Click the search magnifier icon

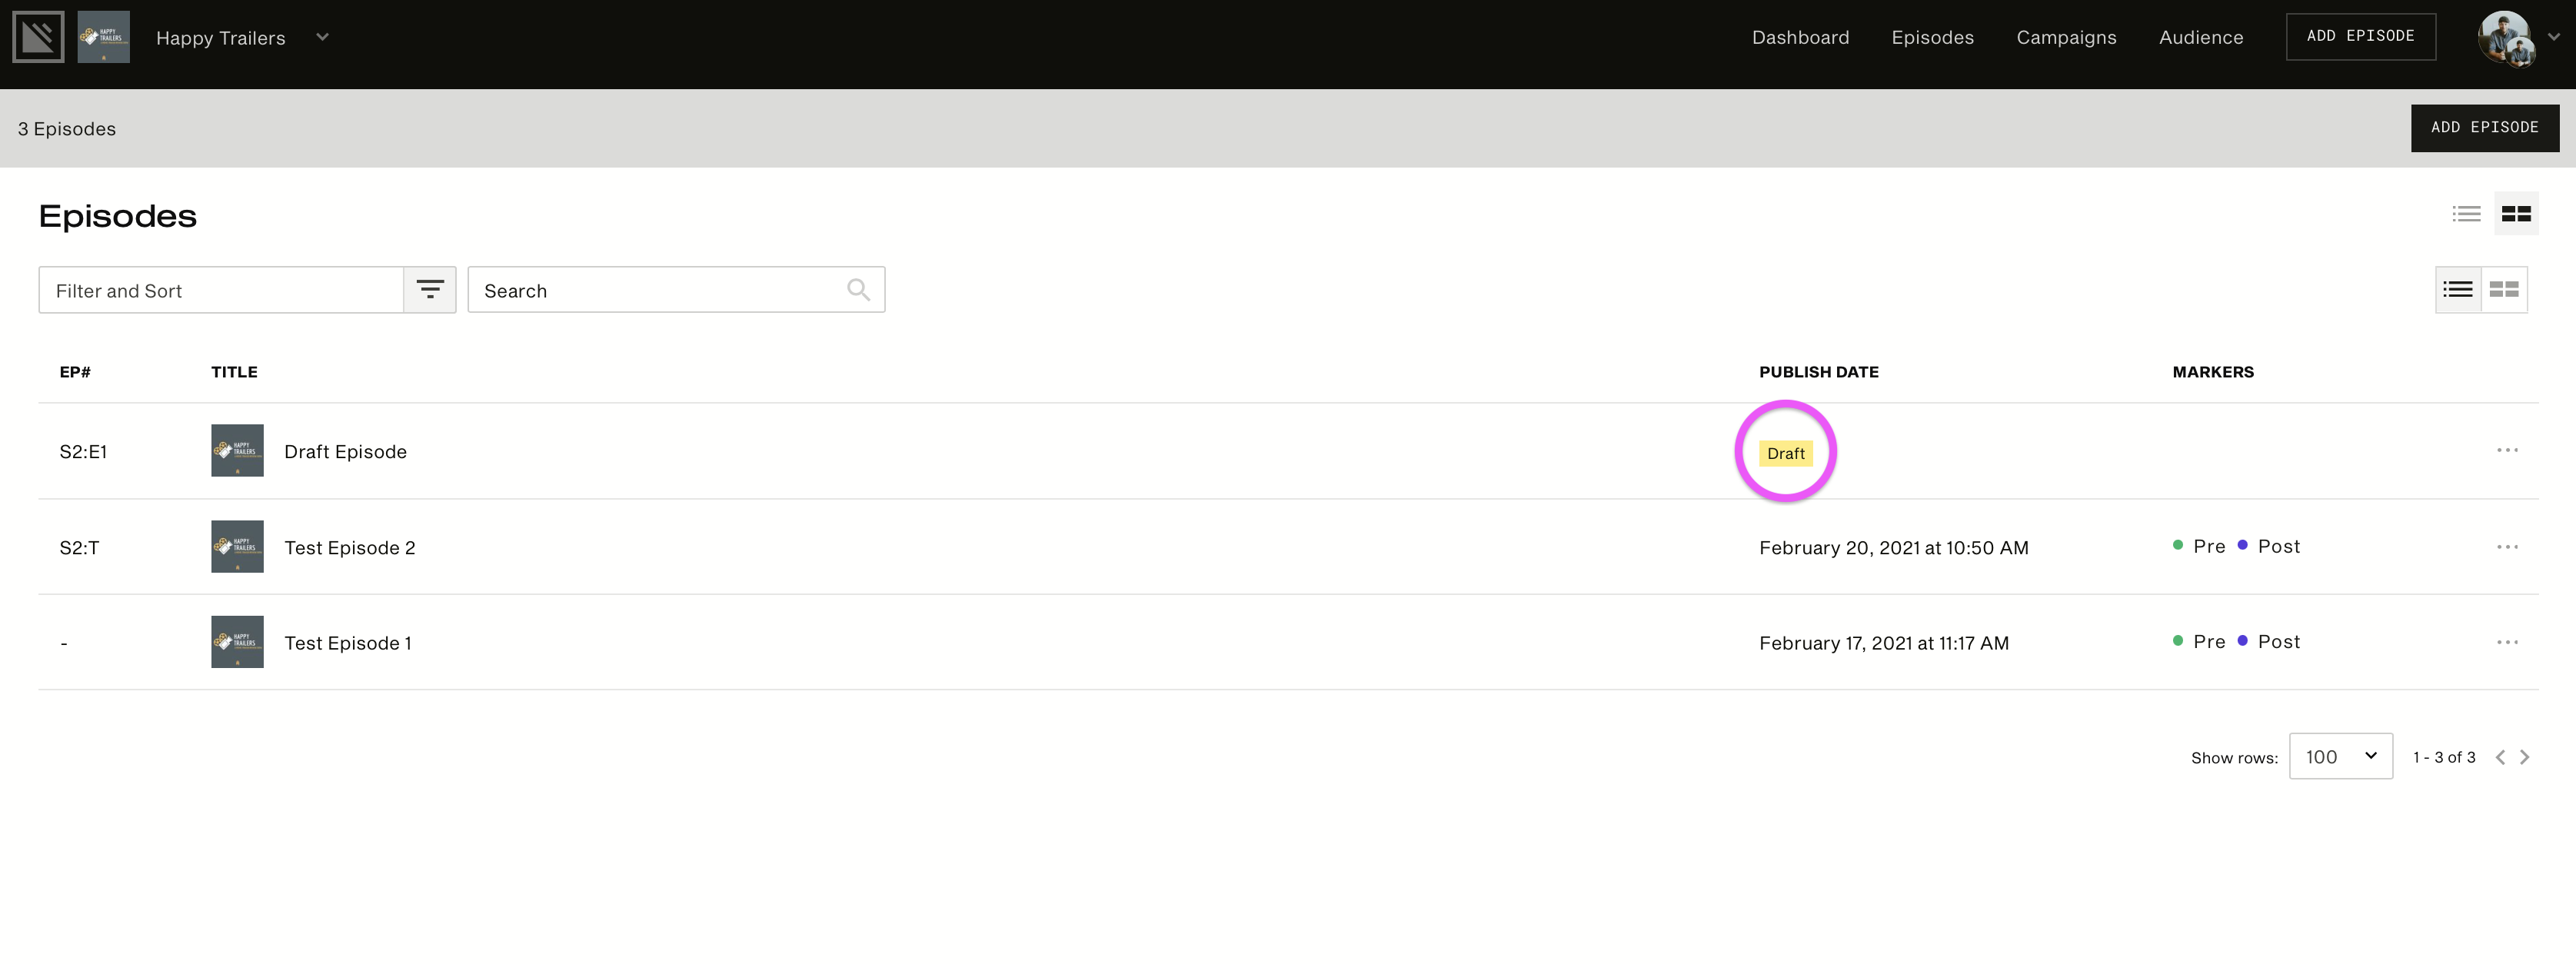click(858, 290)
